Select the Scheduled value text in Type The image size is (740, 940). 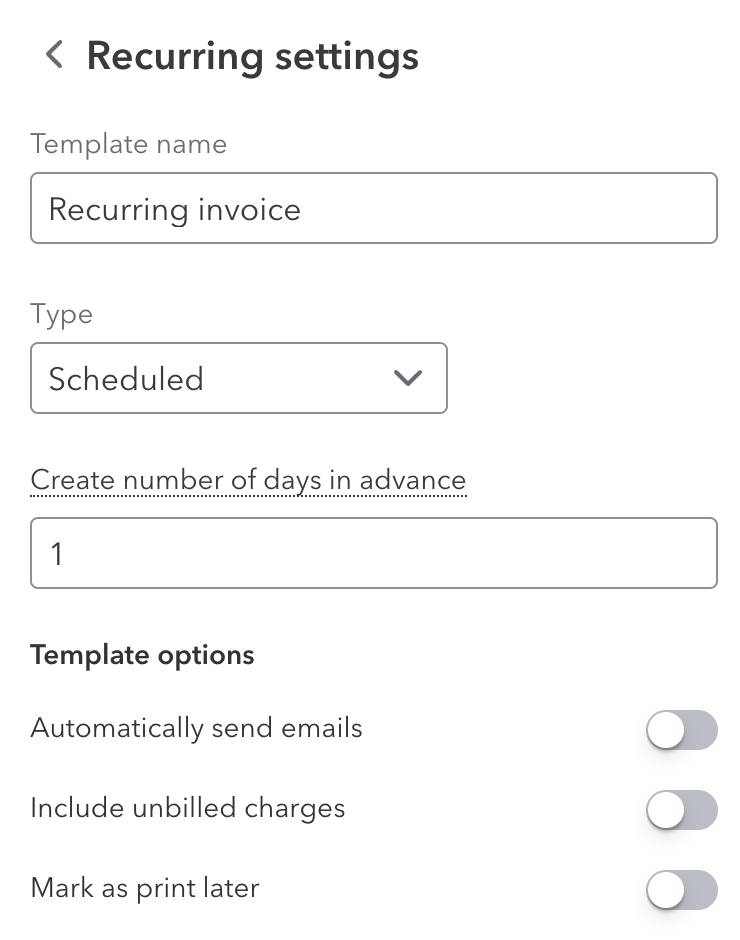126,379
